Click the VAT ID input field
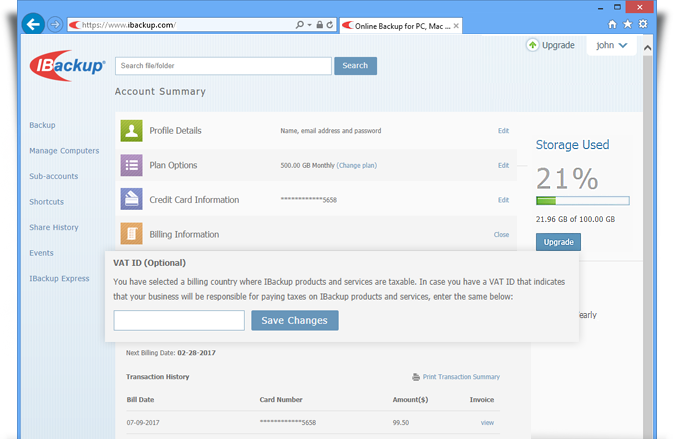The height and width of the screenshot is (439, 674). pyautogui.click(x=179, y=320)
